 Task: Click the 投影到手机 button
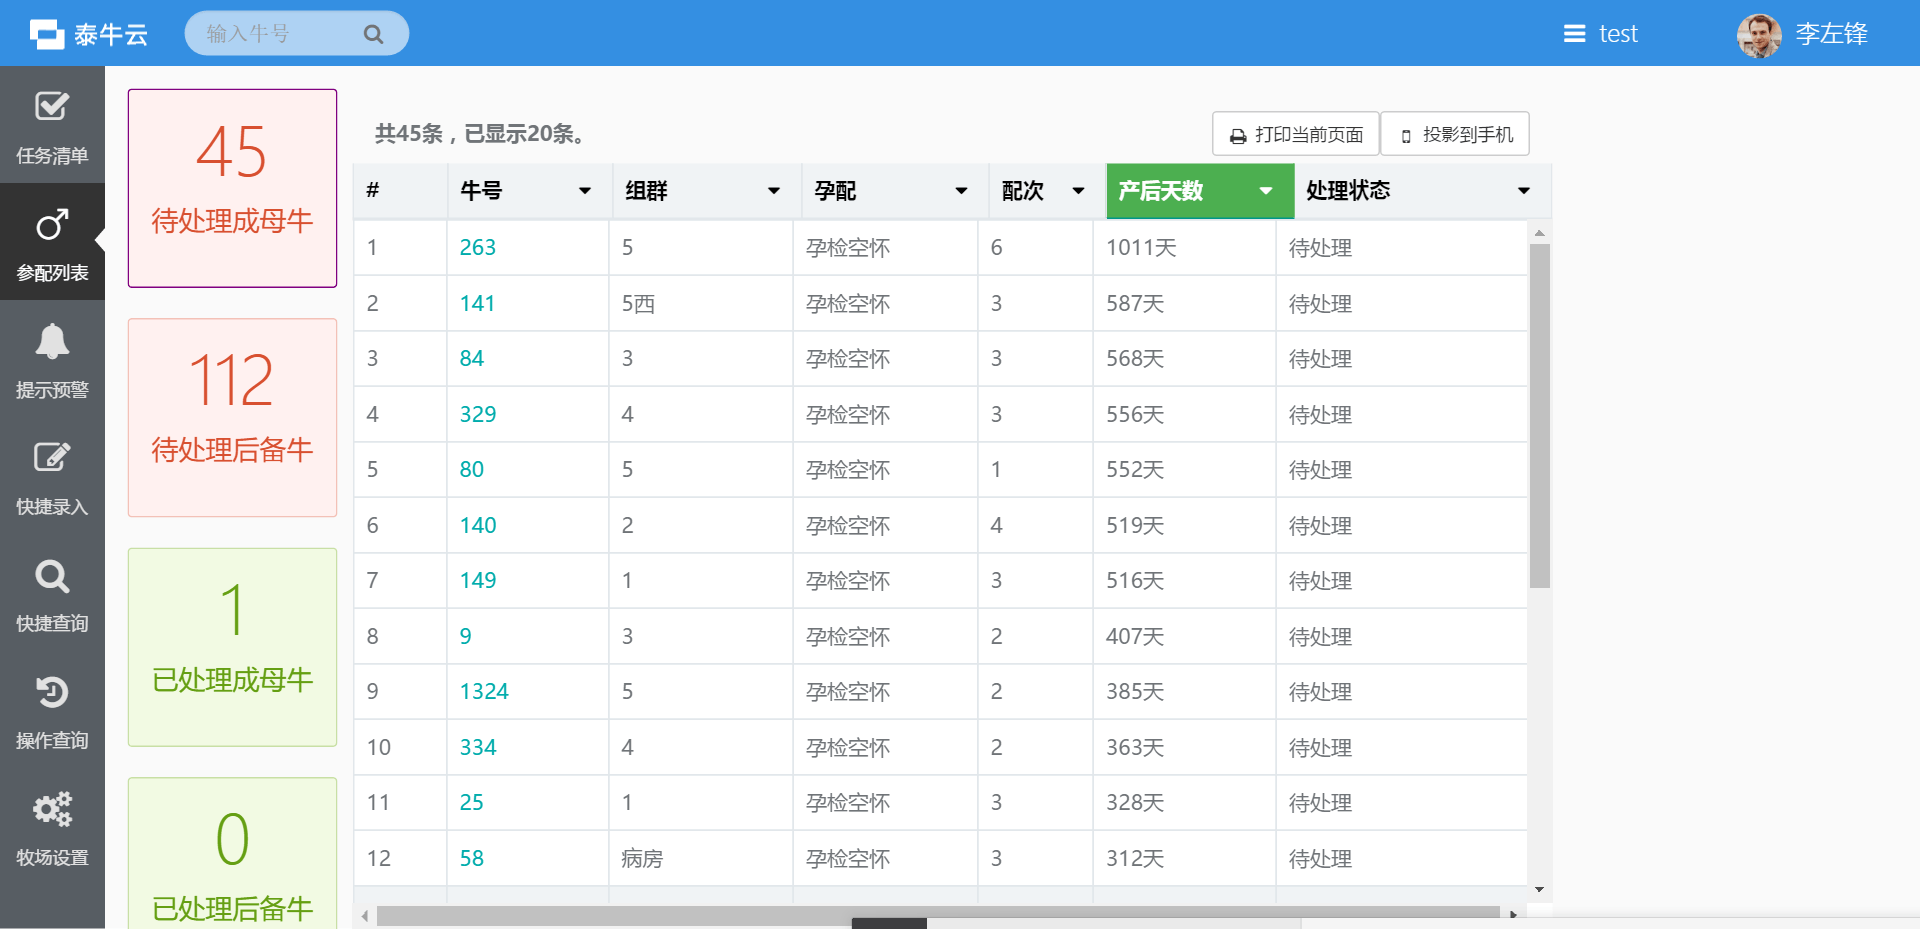(1455, 134)
